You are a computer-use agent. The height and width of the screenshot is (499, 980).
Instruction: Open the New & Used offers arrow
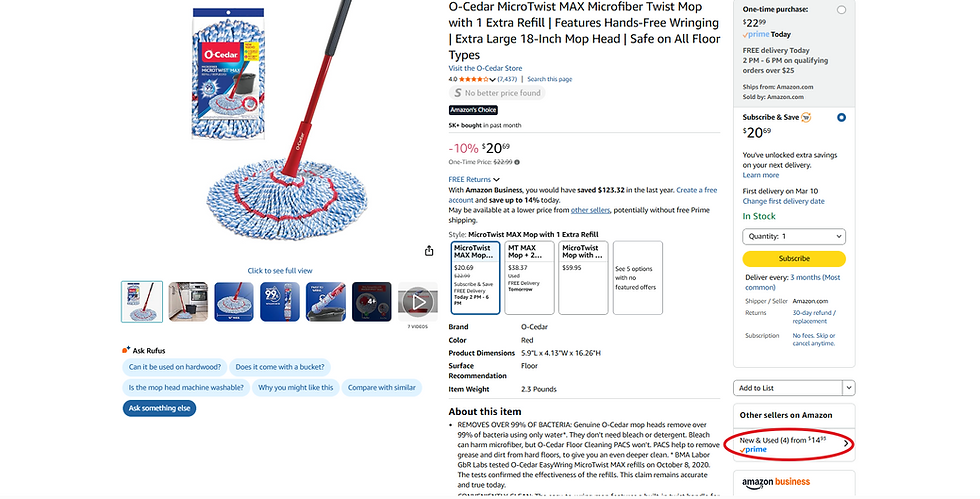click(846, 444)
